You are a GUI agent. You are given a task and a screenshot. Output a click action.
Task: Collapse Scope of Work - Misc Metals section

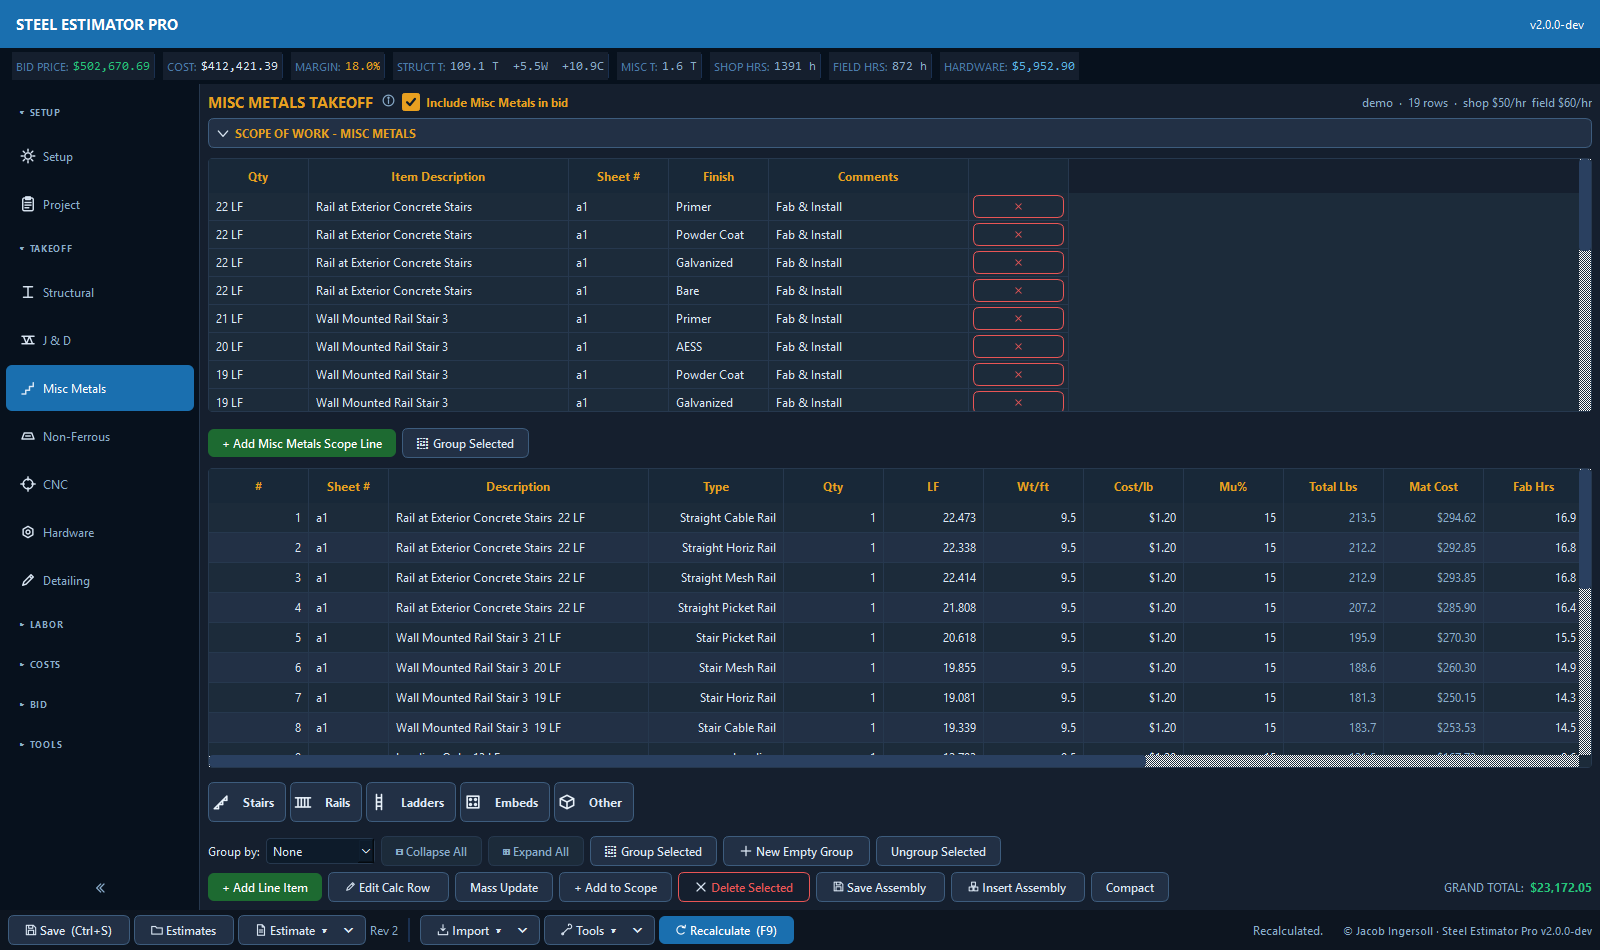pyautogui.click(x=900, y=133)
